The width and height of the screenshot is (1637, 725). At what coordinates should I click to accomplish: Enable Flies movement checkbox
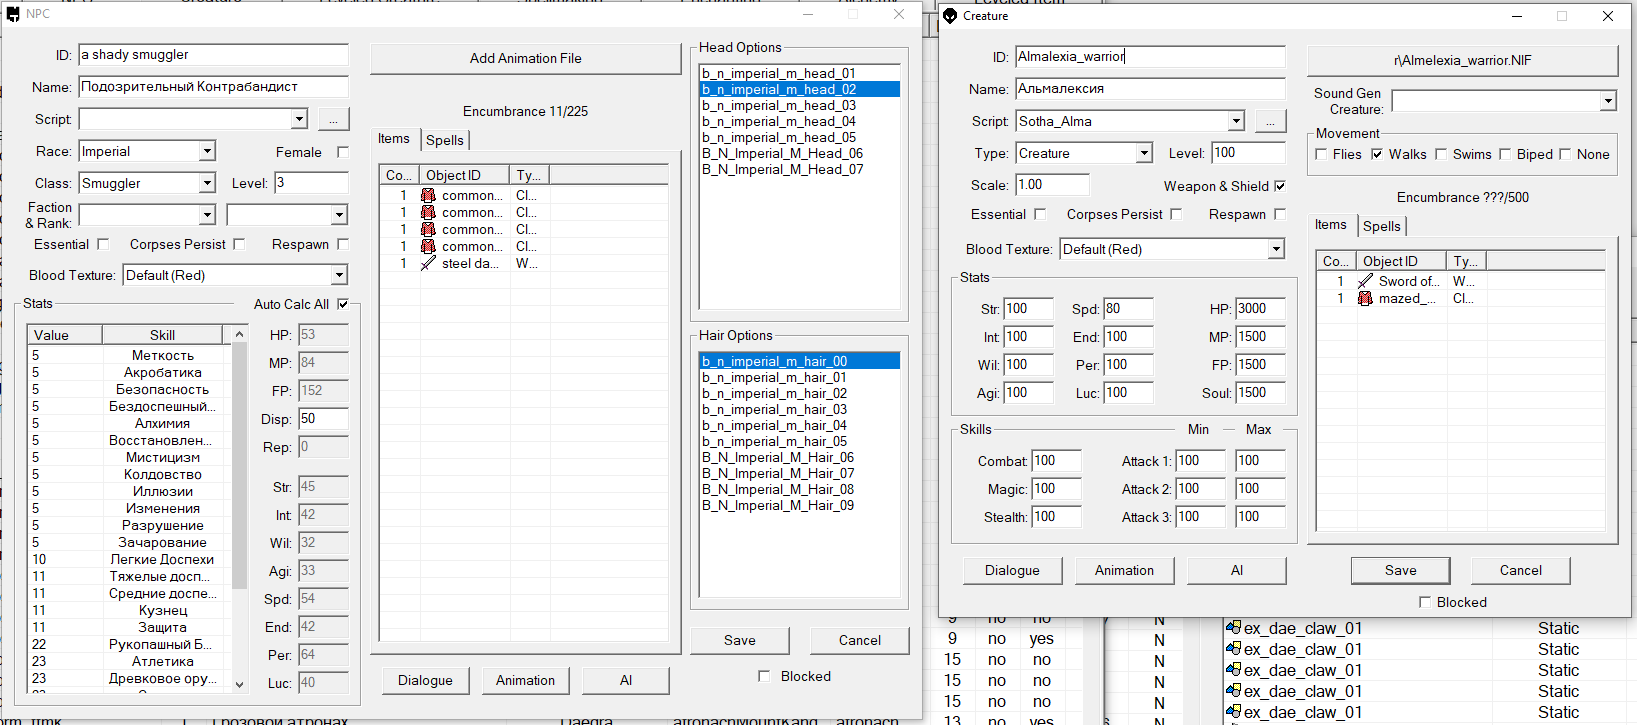click(1322, 154)
